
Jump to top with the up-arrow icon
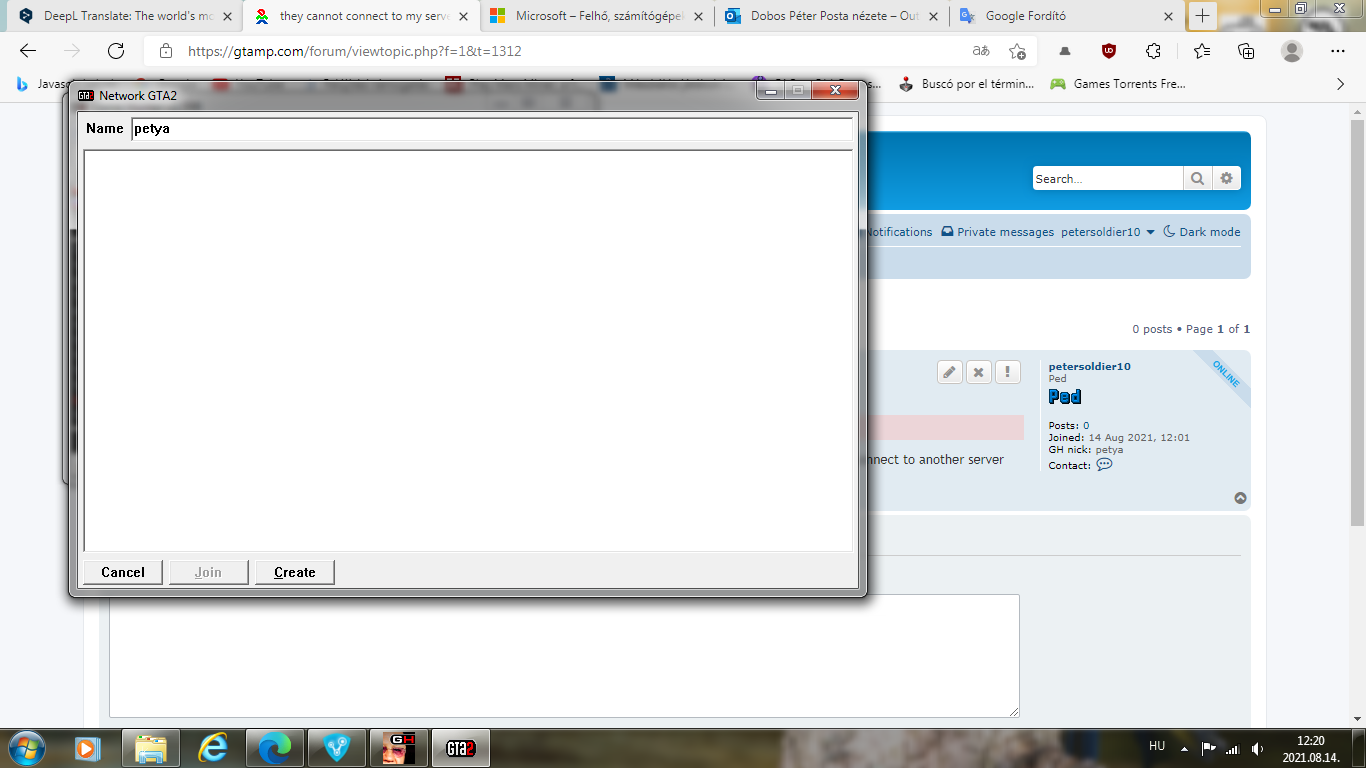[x=1240, y=498]
